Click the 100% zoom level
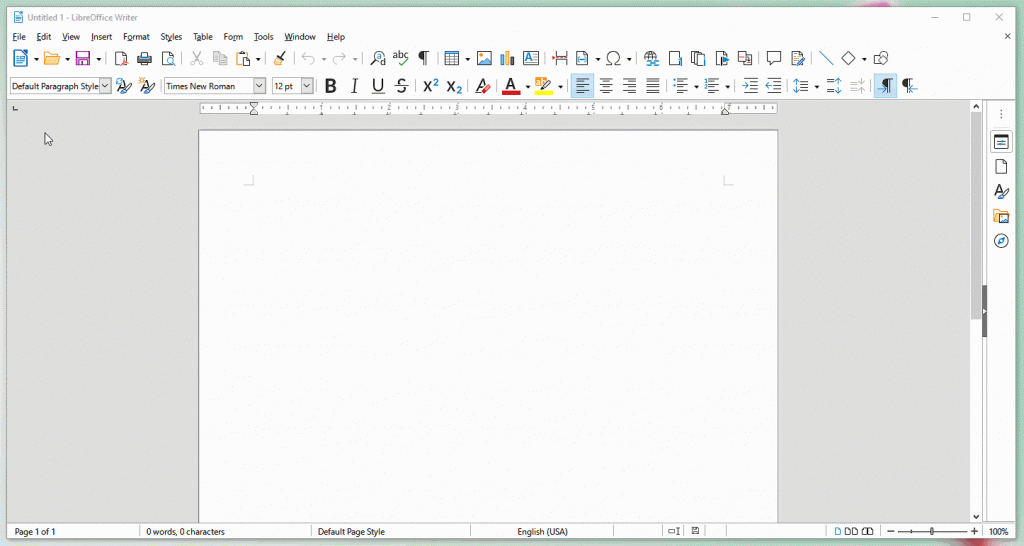The height and width of the screenshot is (546, 1024). (x=998, y=532)
